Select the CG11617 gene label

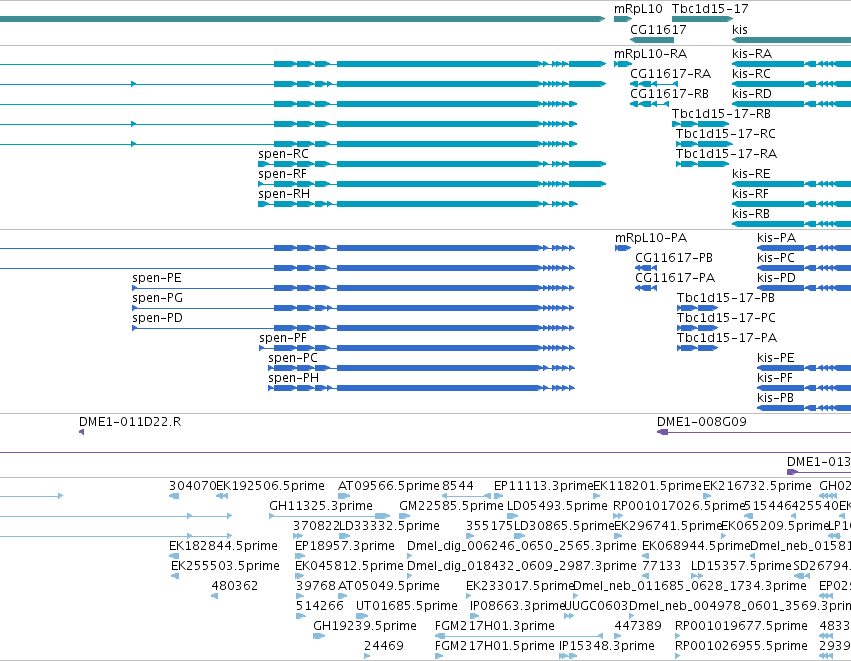tap(658, 29)
